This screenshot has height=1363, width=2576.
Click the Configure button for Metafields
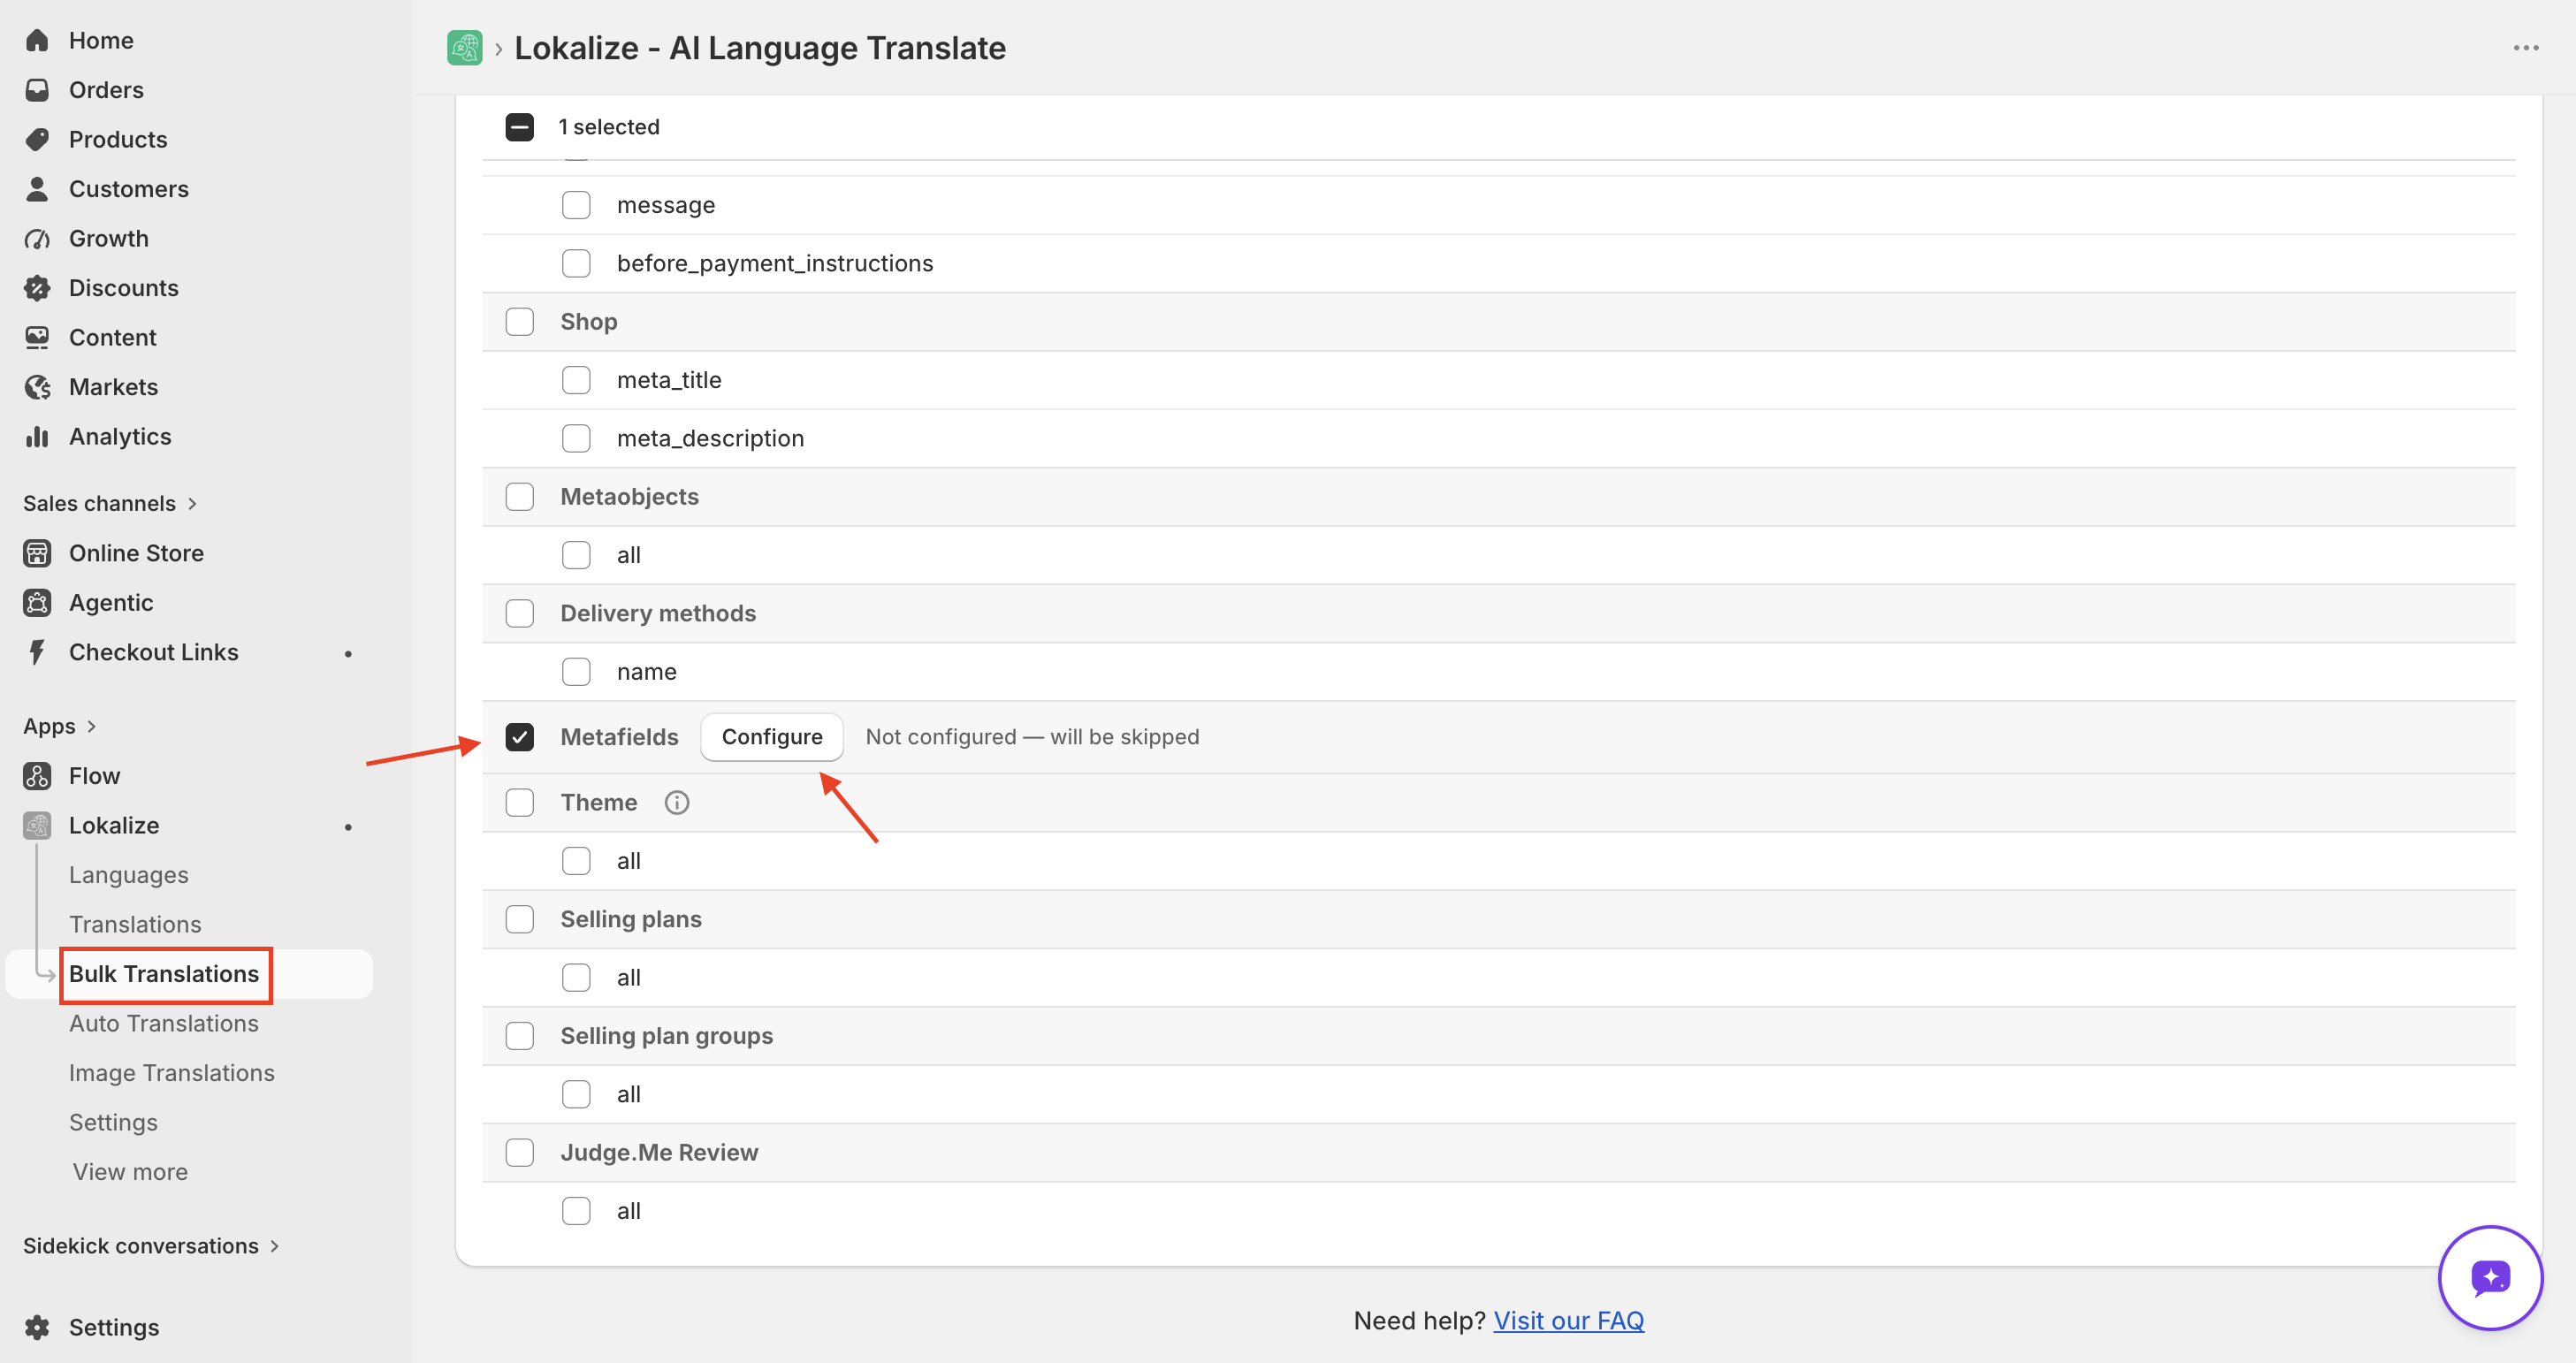(x=772, y=737)
